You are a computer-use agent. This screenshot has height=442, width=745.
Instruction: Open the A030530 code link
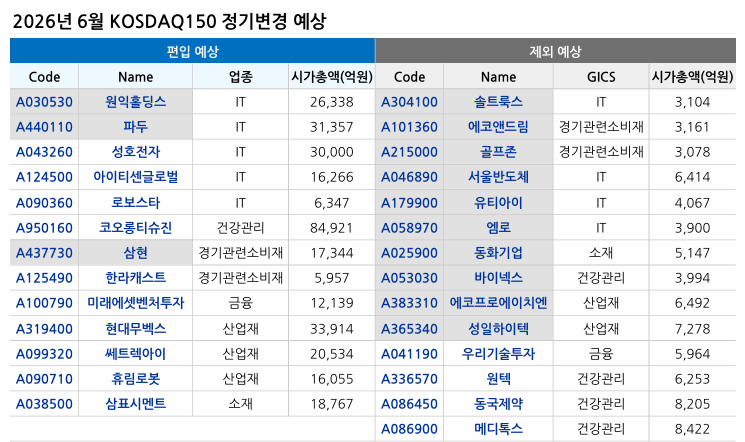(x=44, y=102)
